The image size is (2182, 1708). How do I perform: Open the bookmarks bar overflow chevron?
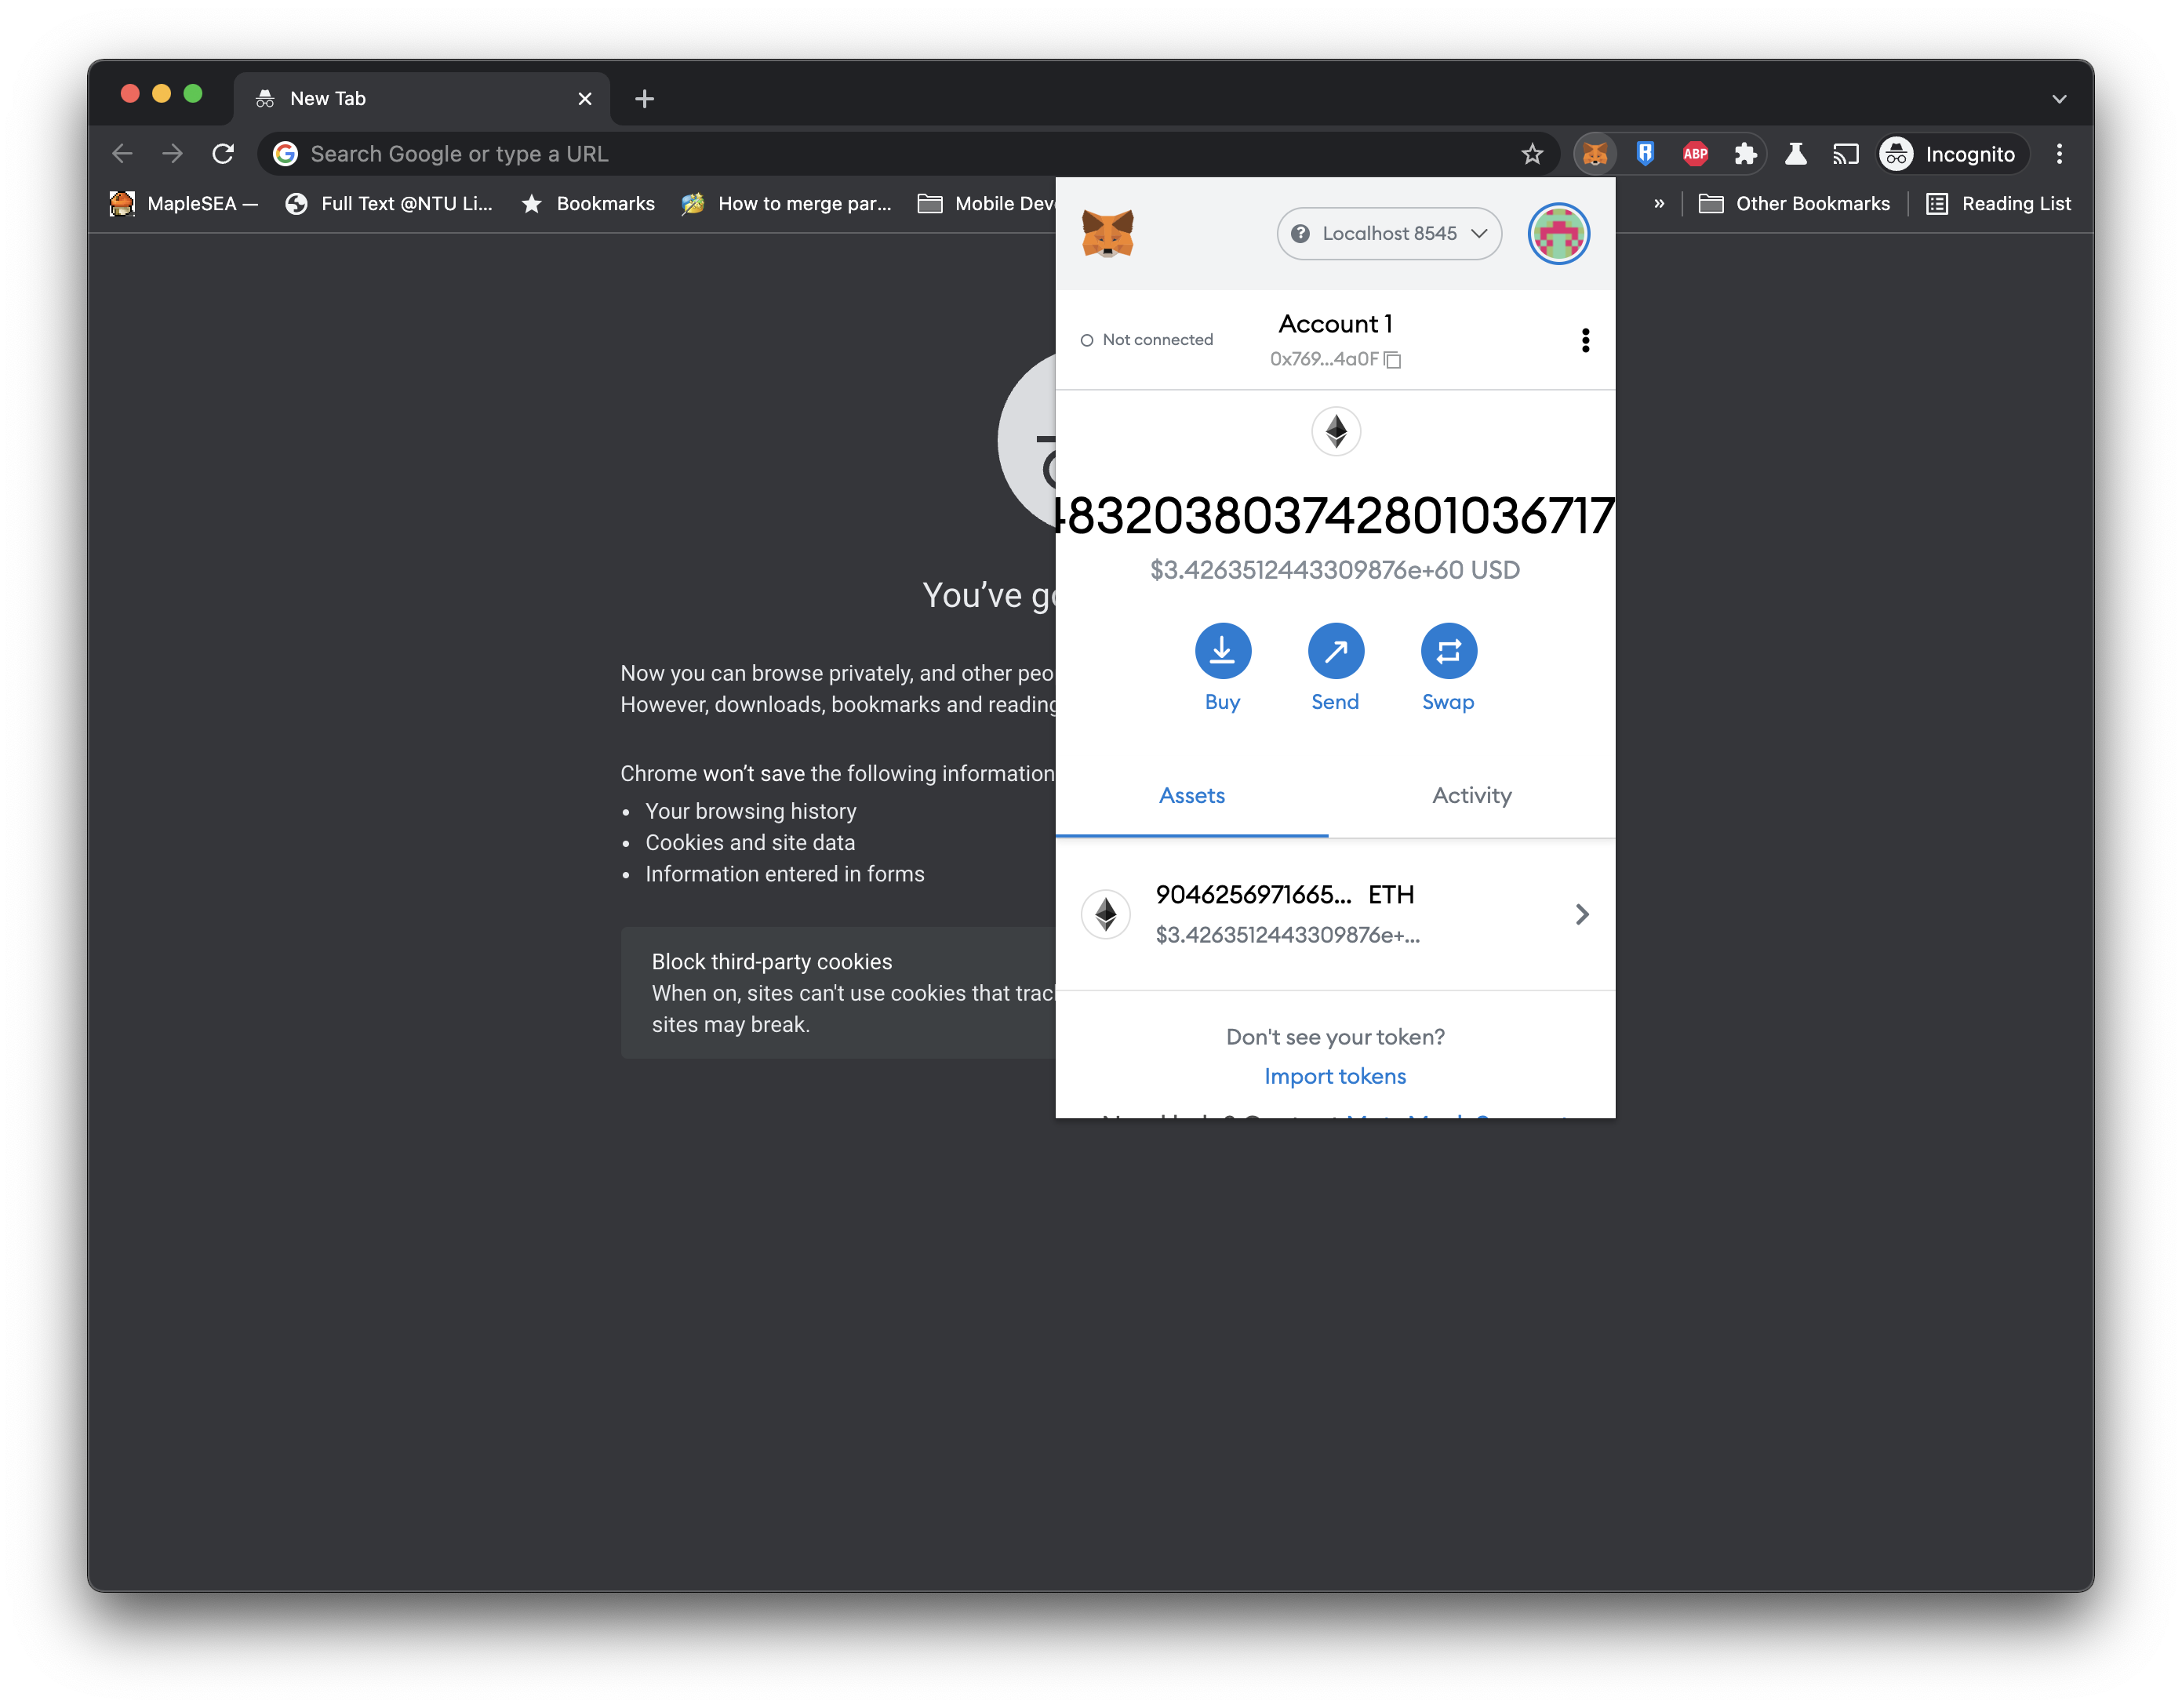pos(1659,203)
